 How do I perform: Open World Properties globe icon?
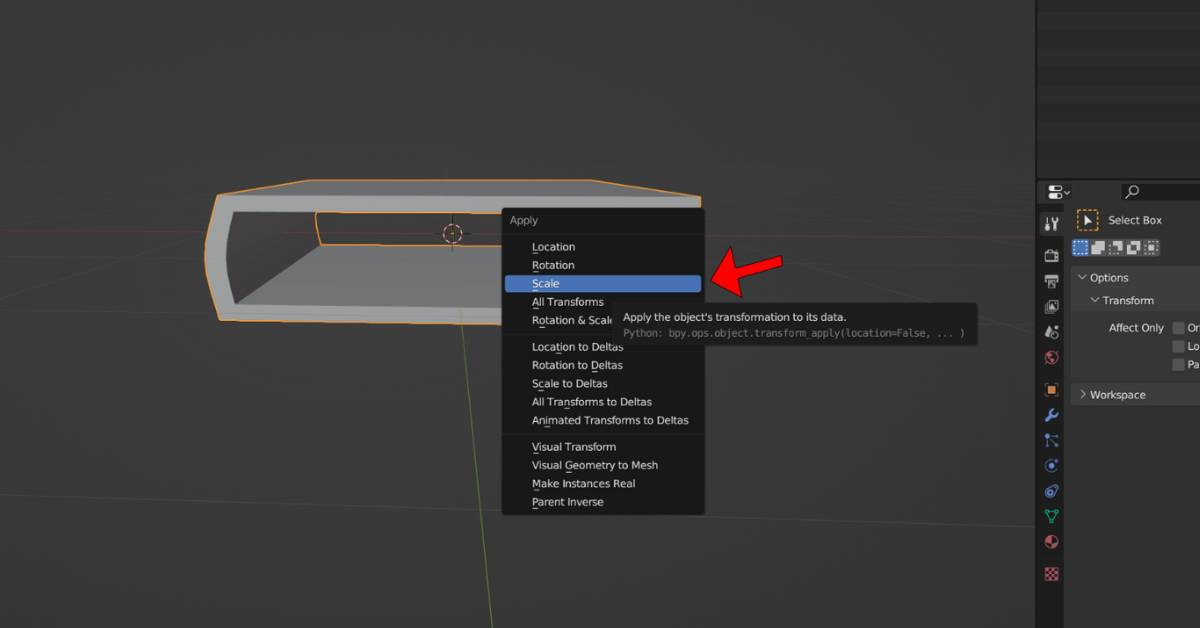[1051, 357]
